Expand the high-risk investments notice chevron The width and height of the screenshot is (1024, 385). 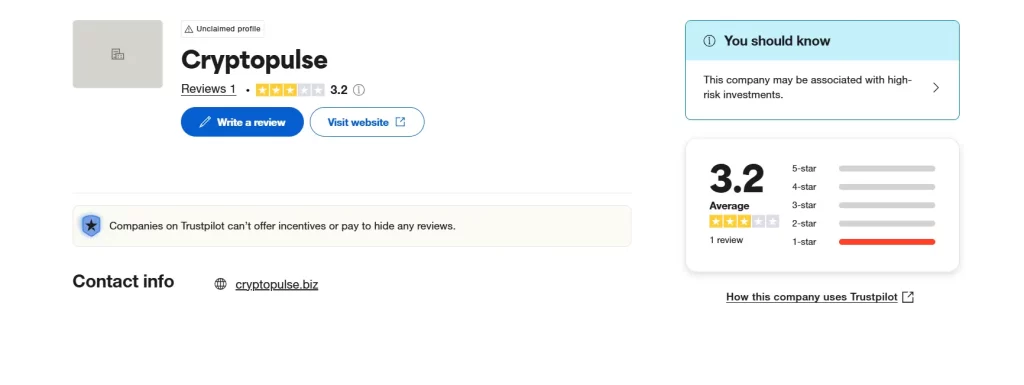[936, 87]
